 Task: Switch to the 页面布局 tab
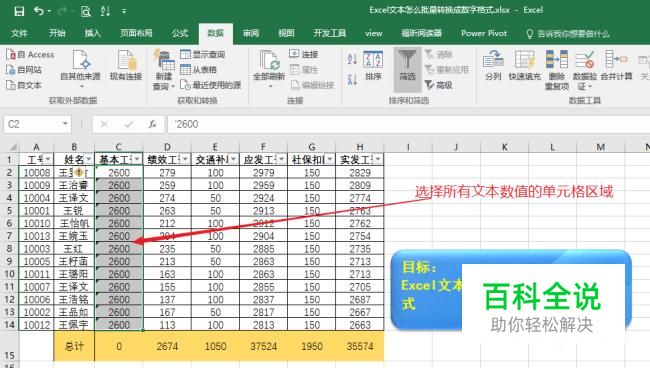pyautogui.click(x=136, y=33)
